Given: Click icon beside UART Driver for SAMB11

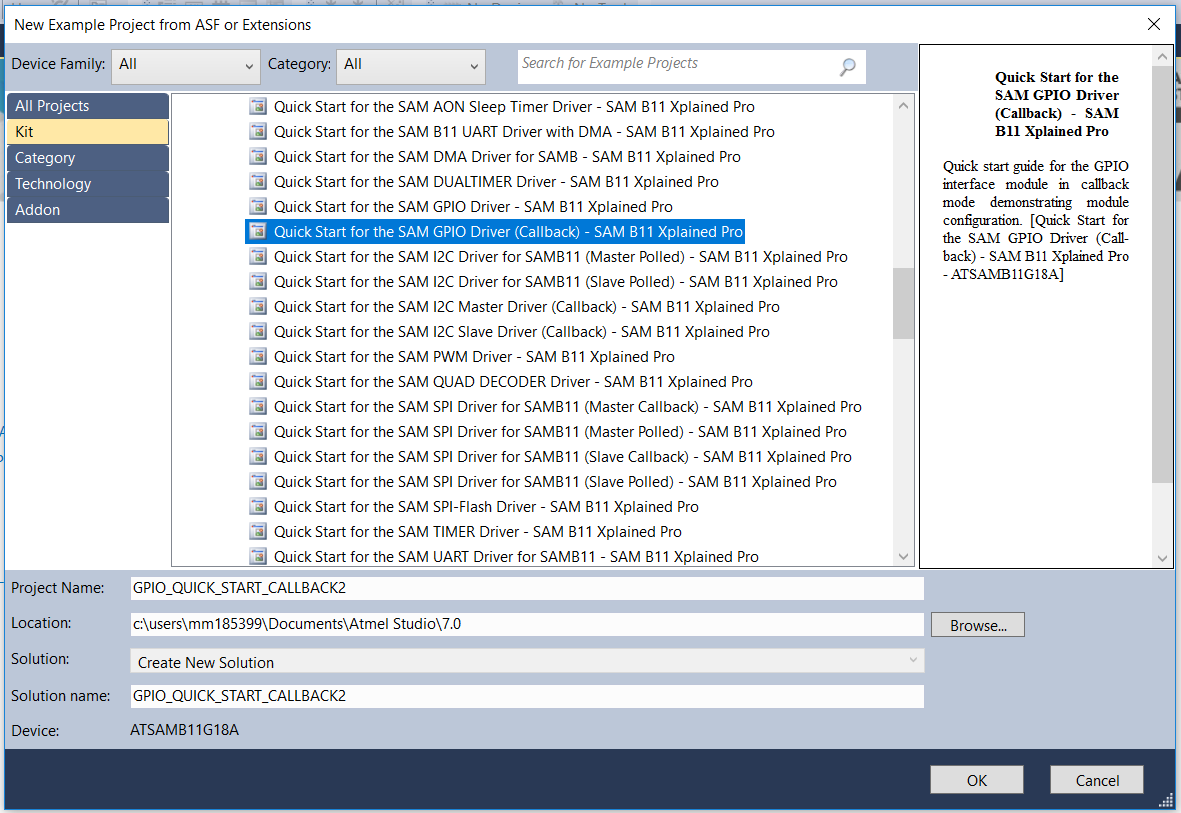Looking at the screenshot, I should [x=258, y=556].
